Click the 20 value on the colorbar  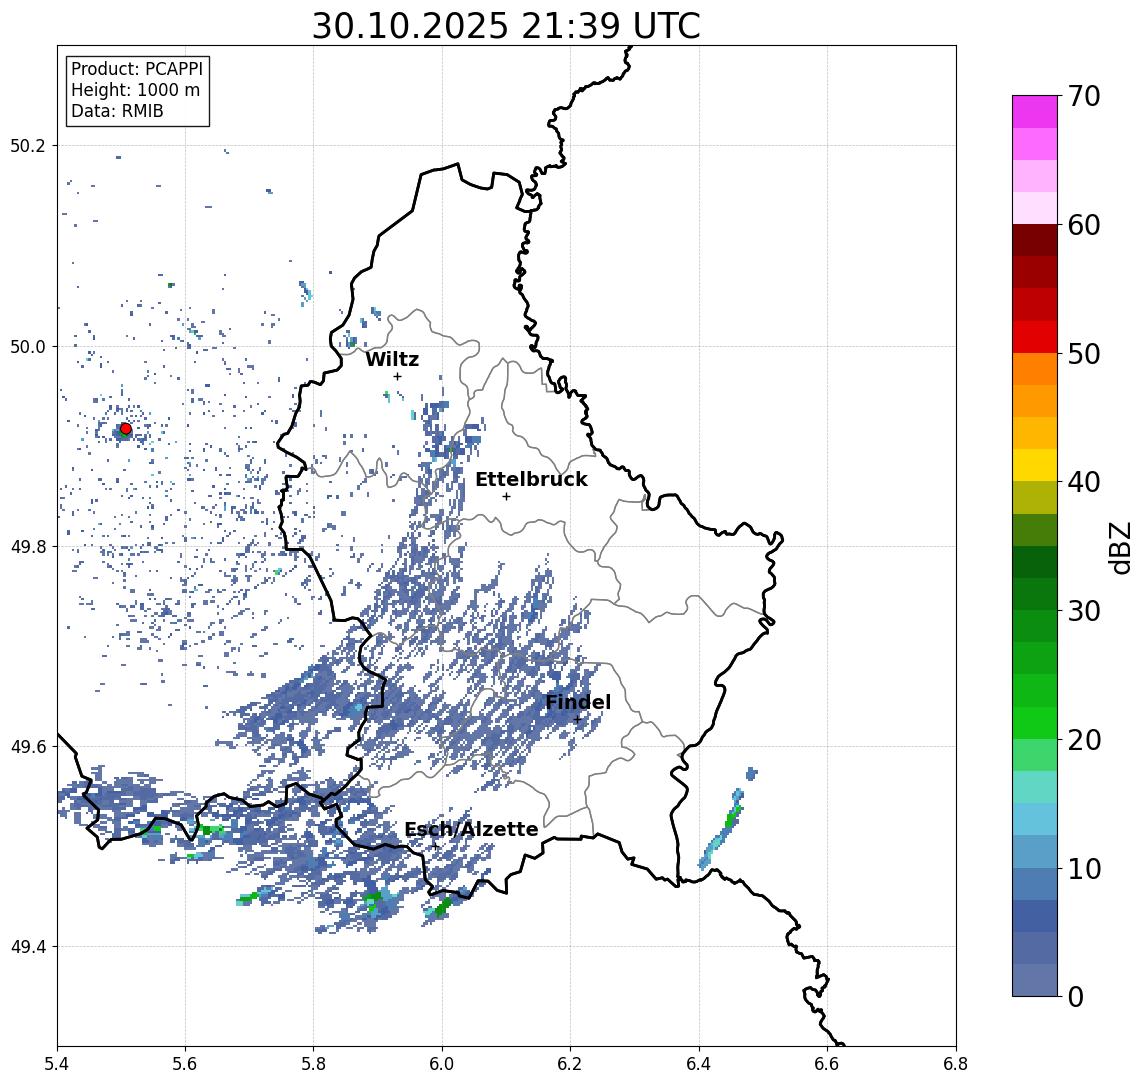pyautogui.click(x=1083, y=739)
